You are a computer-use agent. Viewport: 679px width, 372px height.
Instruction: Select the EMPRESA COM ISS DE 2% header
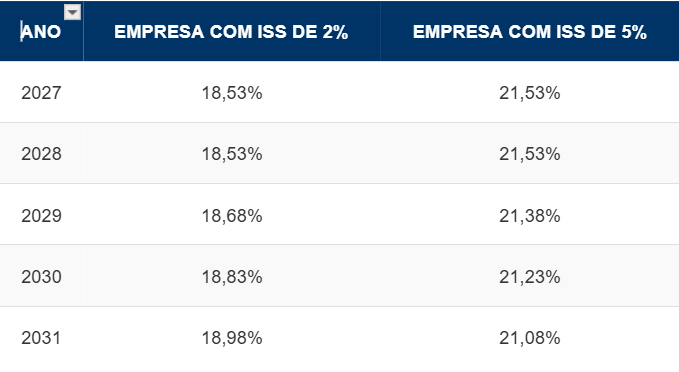coord(231,32)
